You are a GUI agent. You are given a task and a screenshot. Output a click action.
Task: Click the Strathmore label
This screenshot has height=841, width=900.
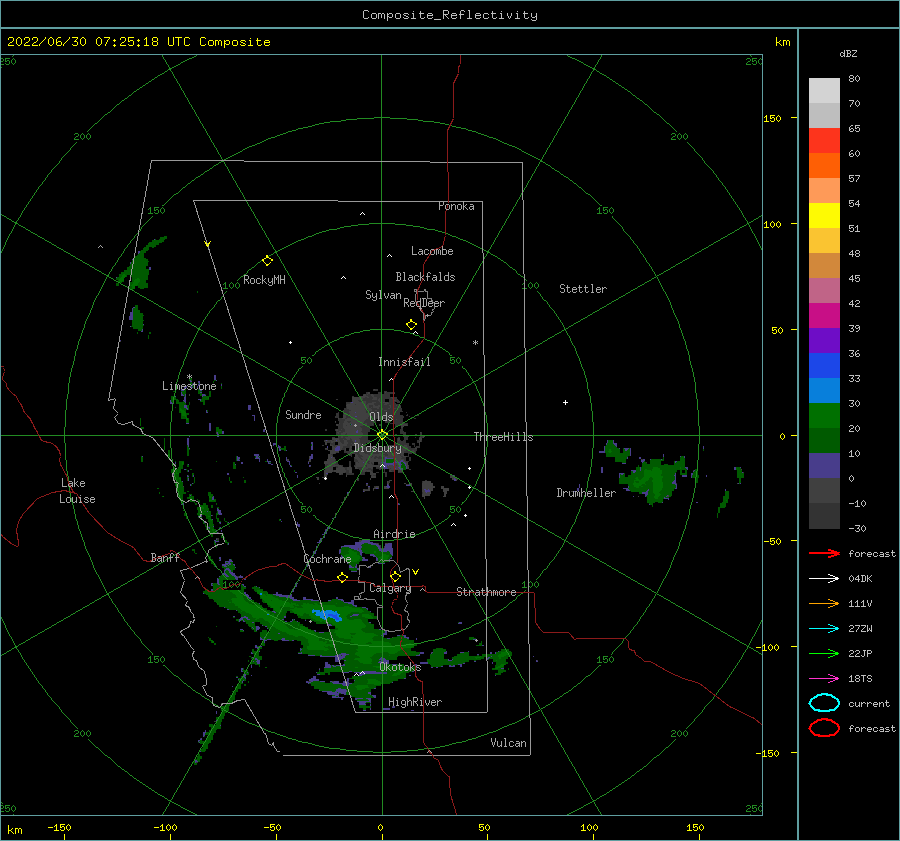486,592
